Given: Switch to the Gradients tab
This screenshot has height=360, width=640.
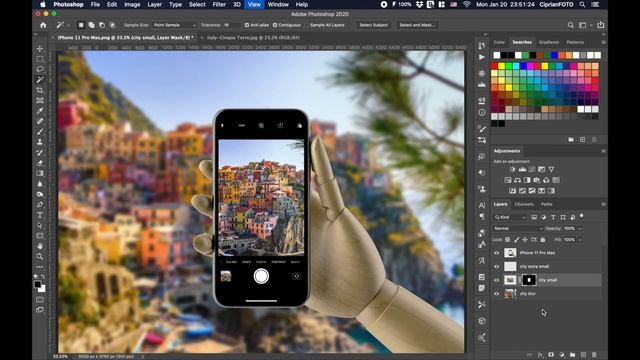Looking at the screenshot, I should 549,42.
